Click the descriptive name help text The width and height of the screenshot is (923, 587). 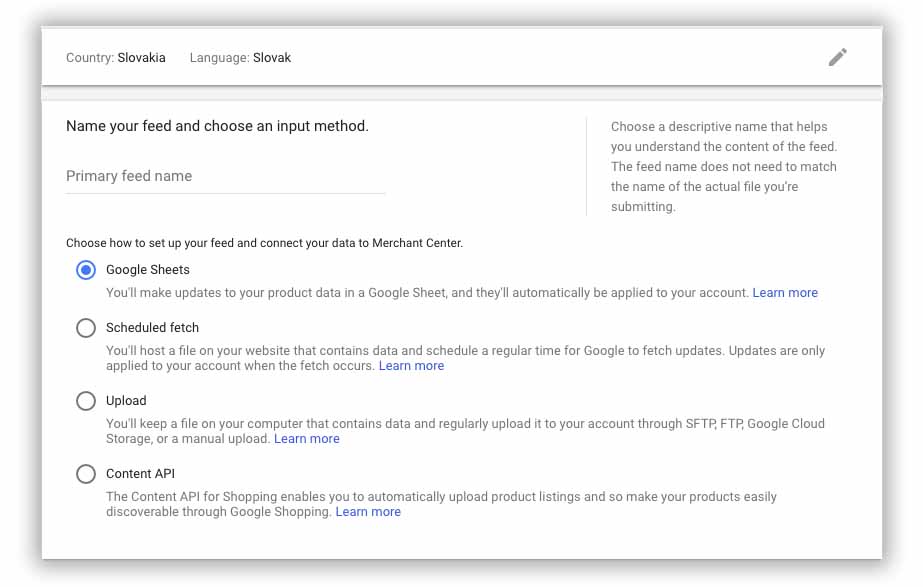pyautogui.click(x=723, y=167)
